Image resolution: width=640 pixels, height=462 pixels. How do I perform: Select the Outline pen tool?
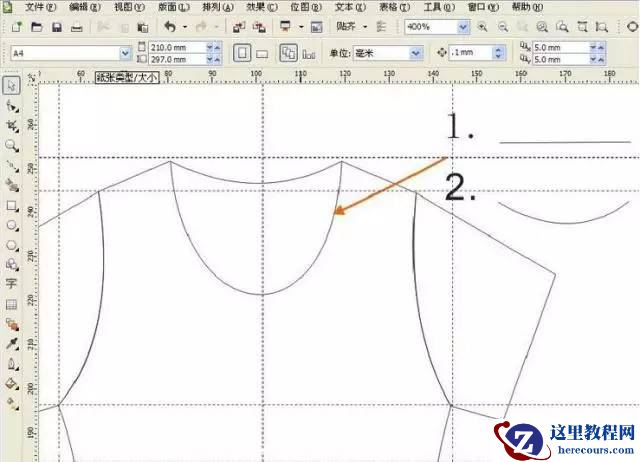point(12,364)
